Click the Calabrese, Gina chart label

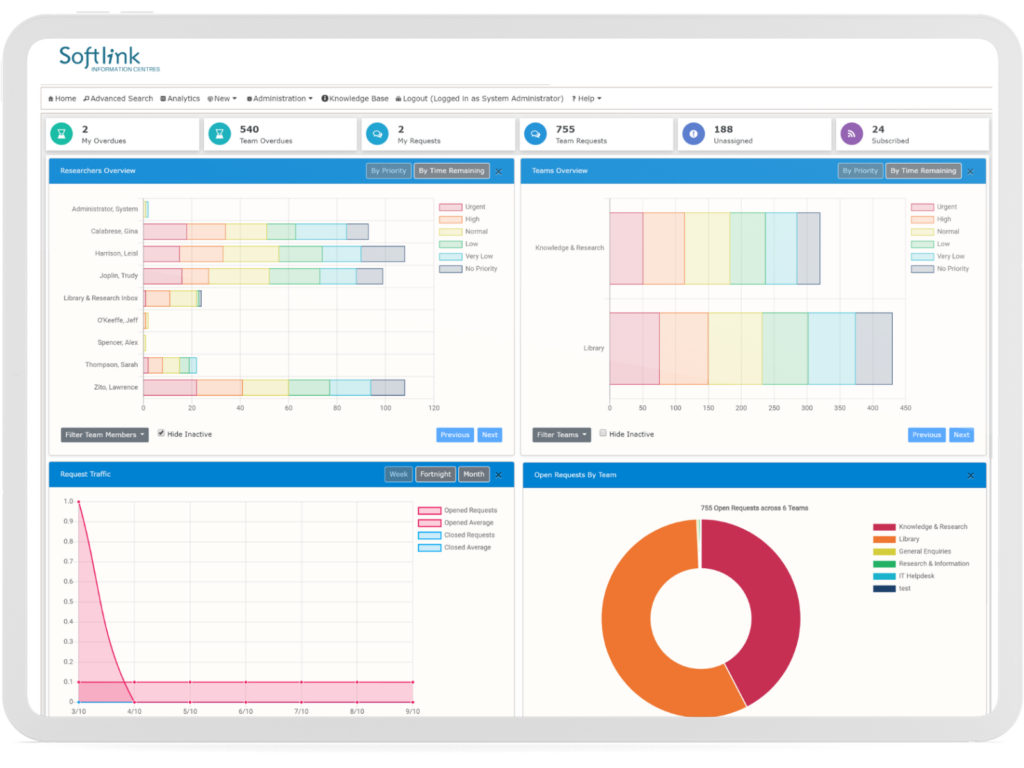[114, 231]
